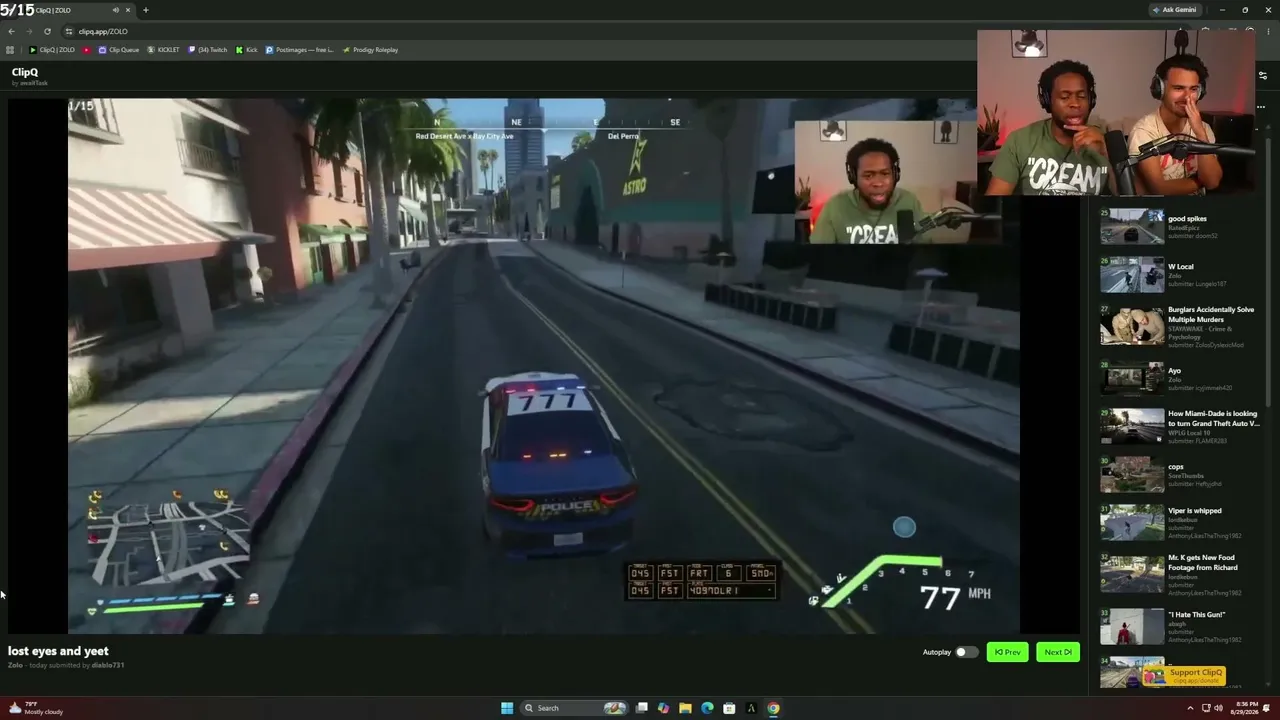
Task: Click the site info icon in address bar
Action: point(69,31)
